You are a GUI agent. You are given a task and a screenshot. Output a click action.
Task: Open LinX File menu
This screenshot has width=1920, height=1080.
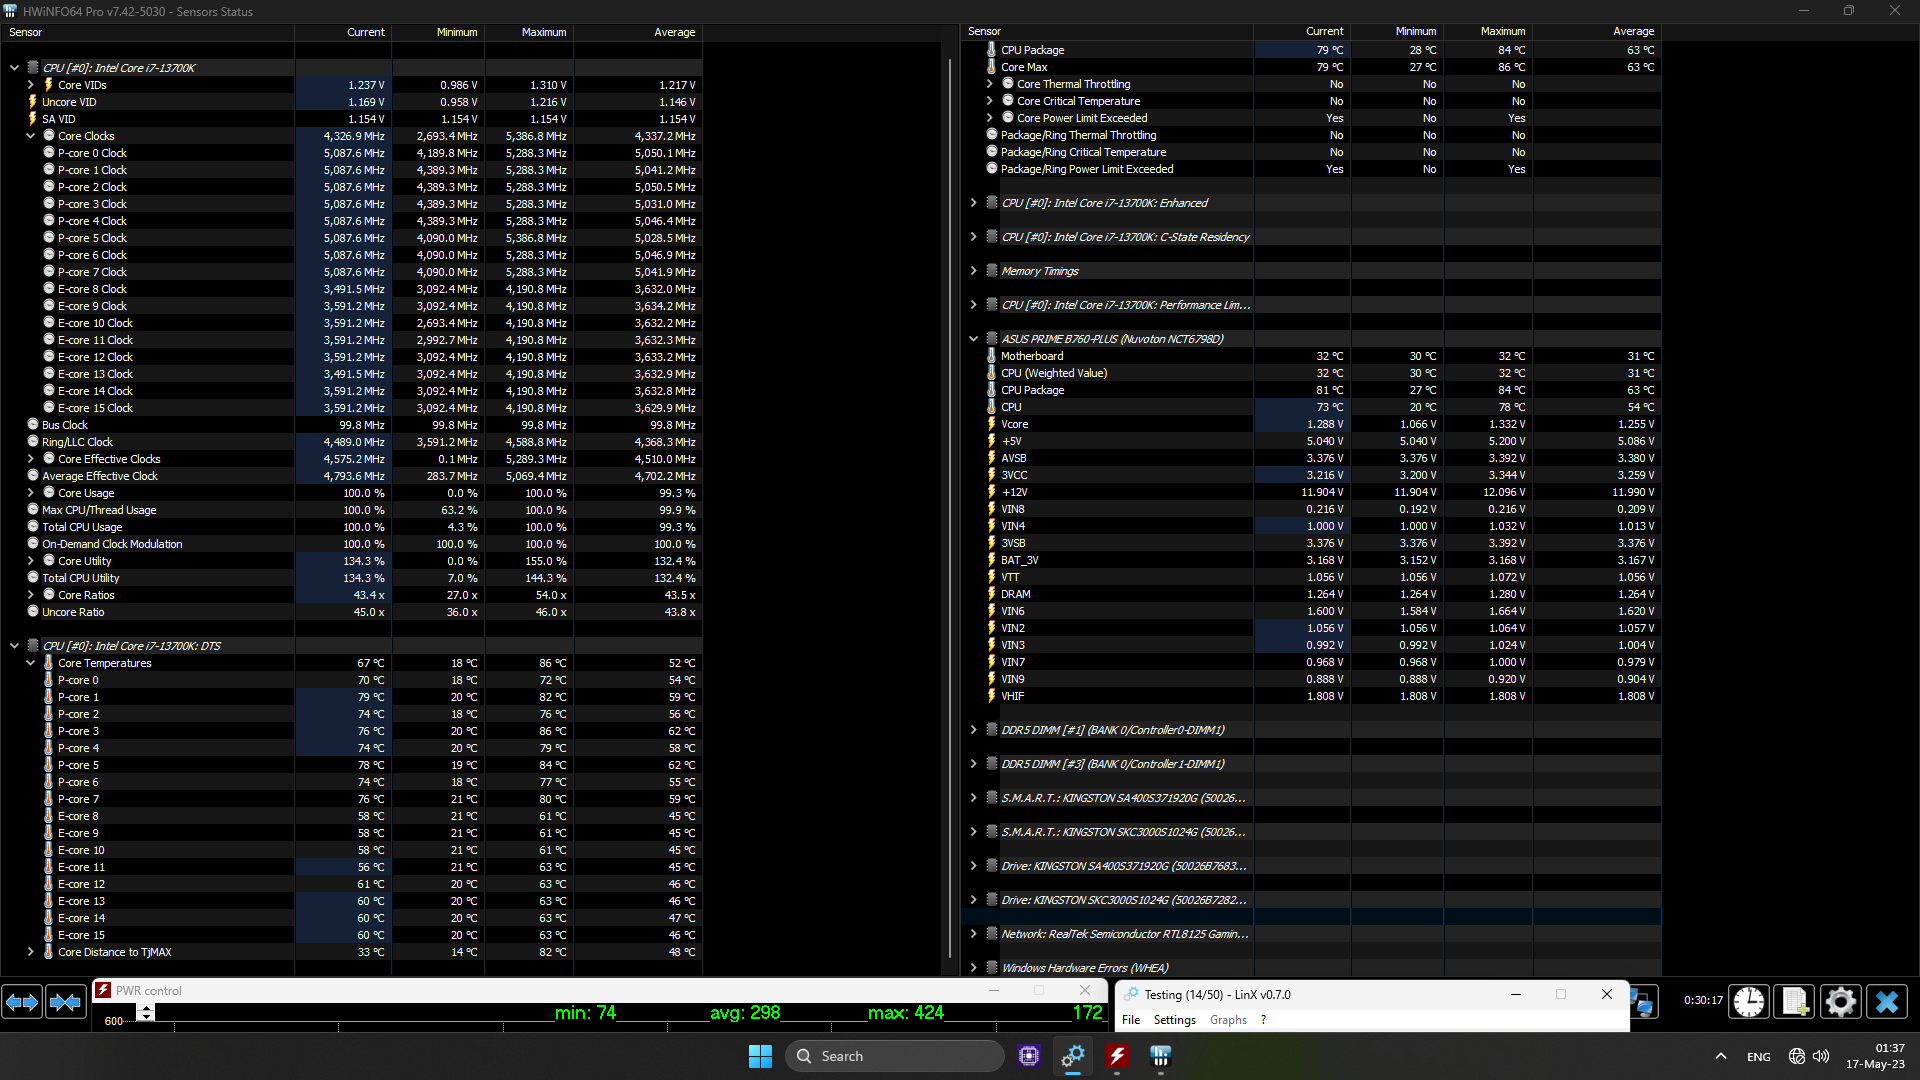coord(1131,1020)
